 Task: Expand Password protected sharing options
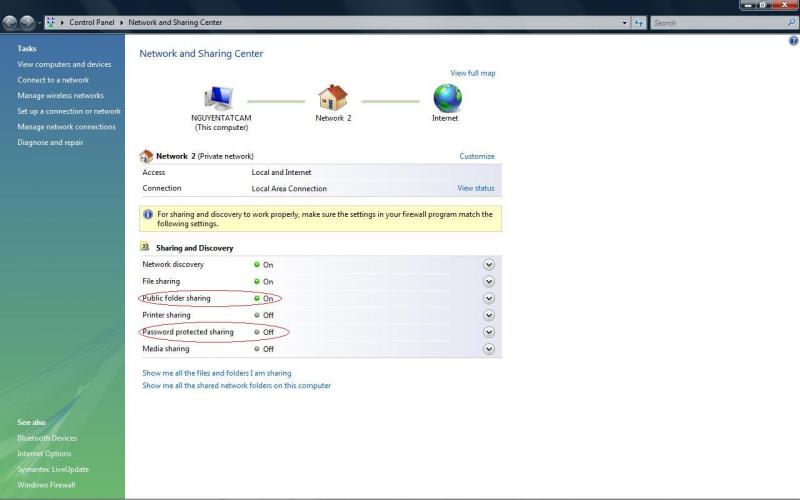(489, 332)
